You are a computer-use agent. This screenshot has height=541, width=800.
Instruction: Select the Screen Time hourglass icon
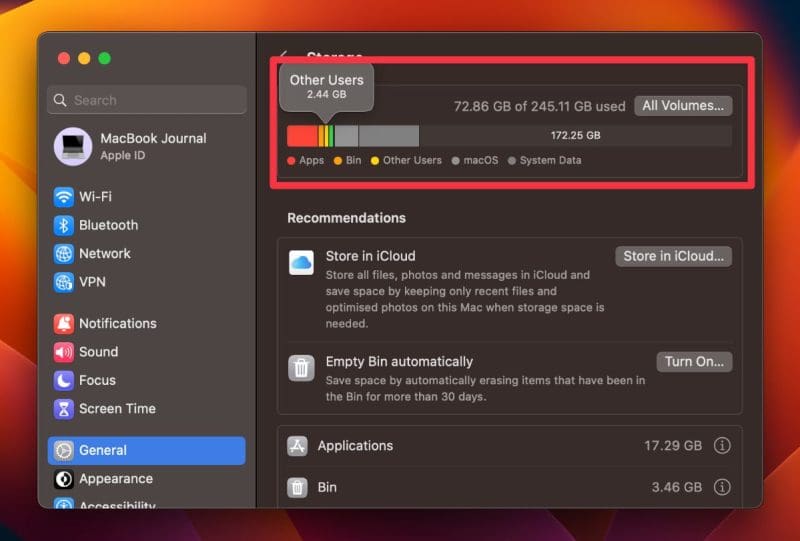coord(64,409)
